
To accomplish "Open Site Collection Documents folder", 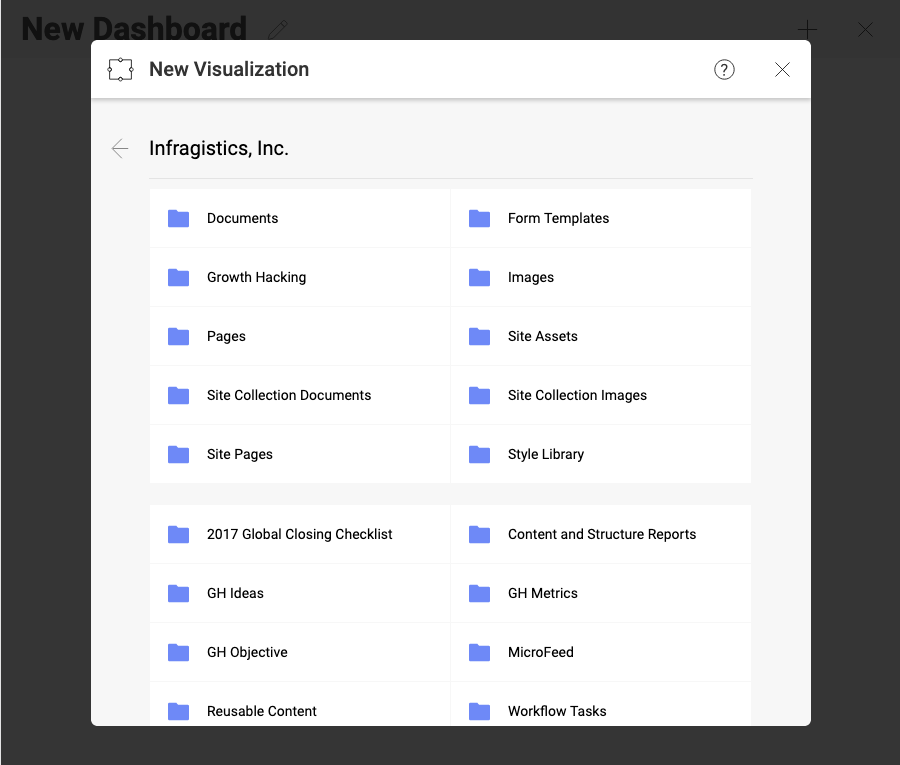I will point(289,395).
